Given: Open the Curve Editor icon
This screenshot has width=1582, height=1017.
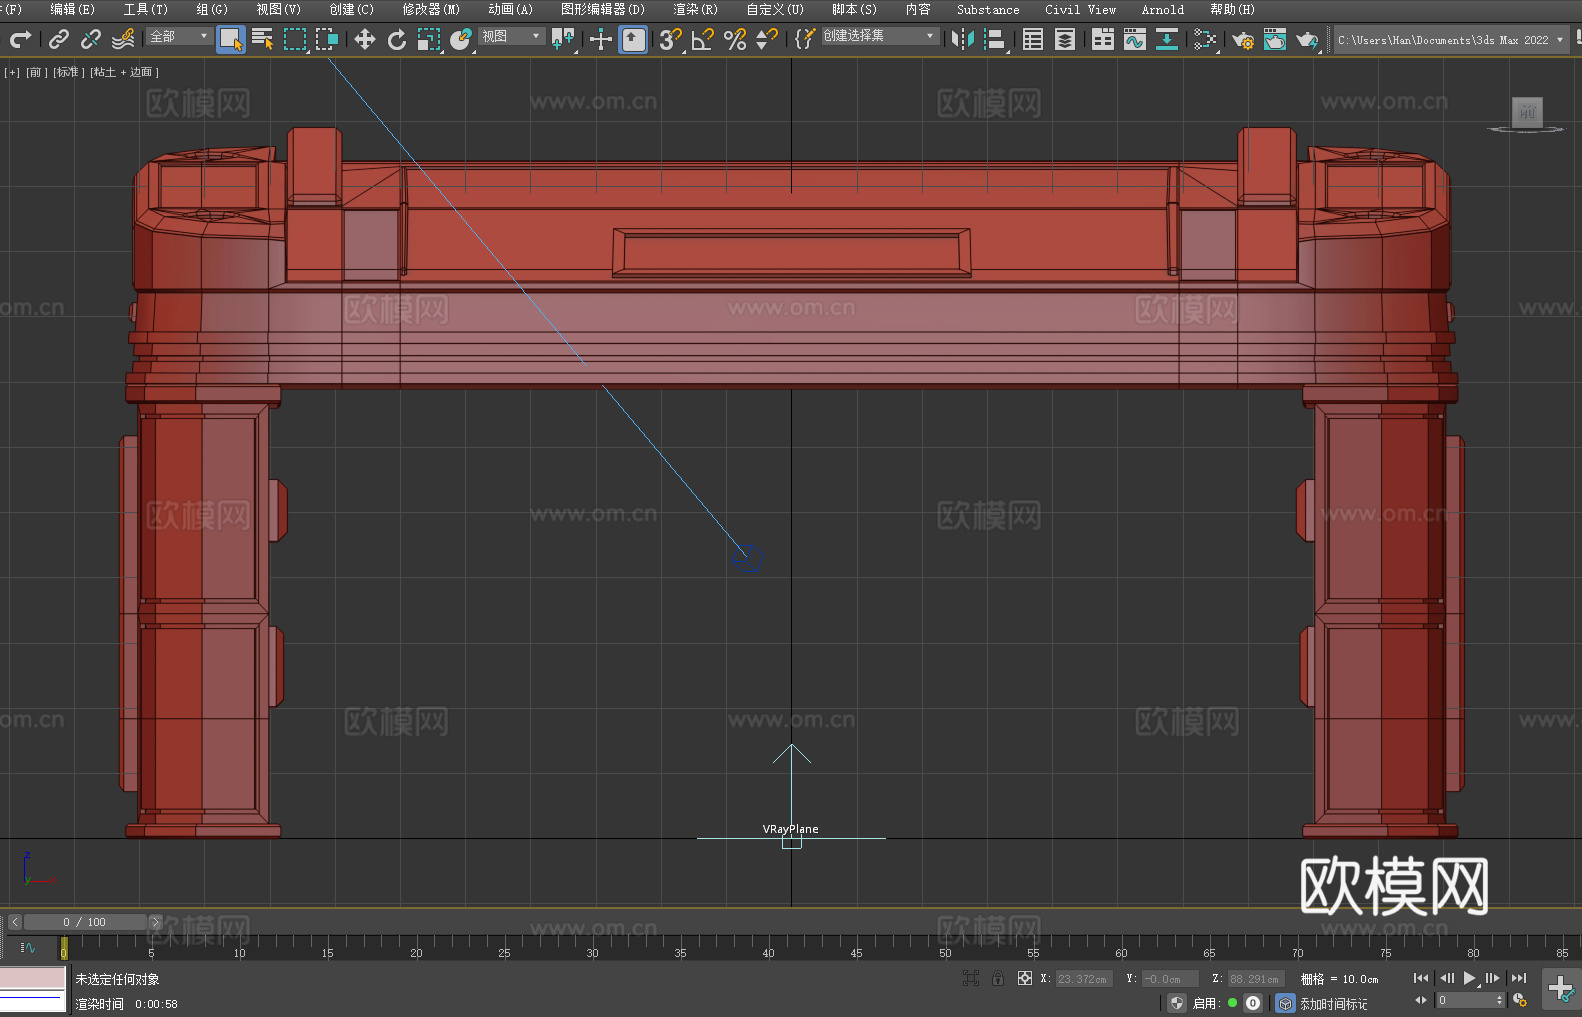Looking at the screenshot, I should [x=1135, y=39].
